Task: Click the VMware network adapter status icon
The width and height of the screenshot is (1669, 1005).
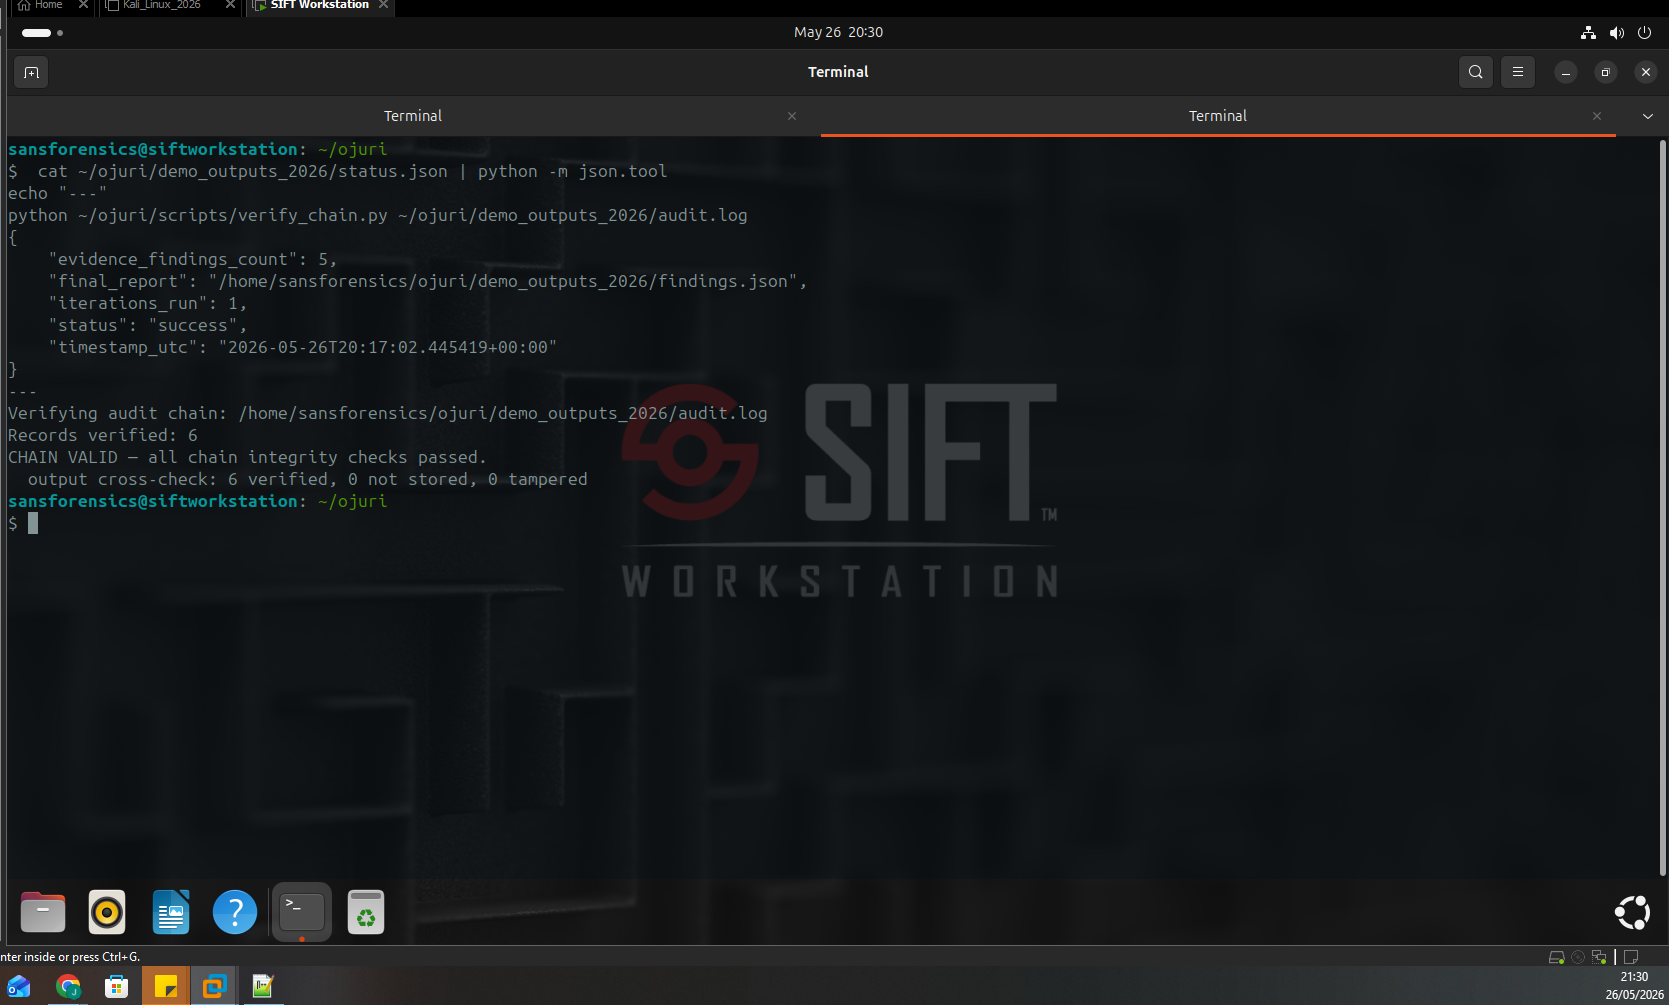Action: [x=1599, y=957]
